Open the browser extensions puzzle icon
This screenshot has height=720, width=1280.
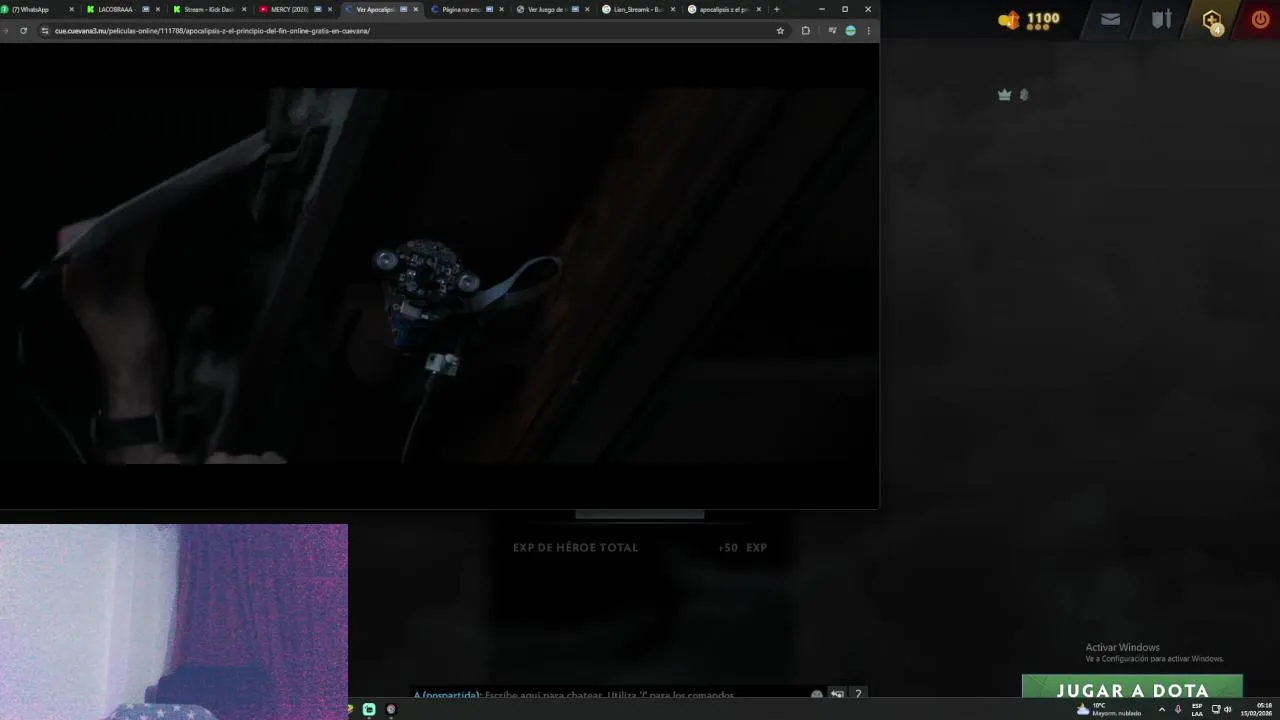click(805, 31)
